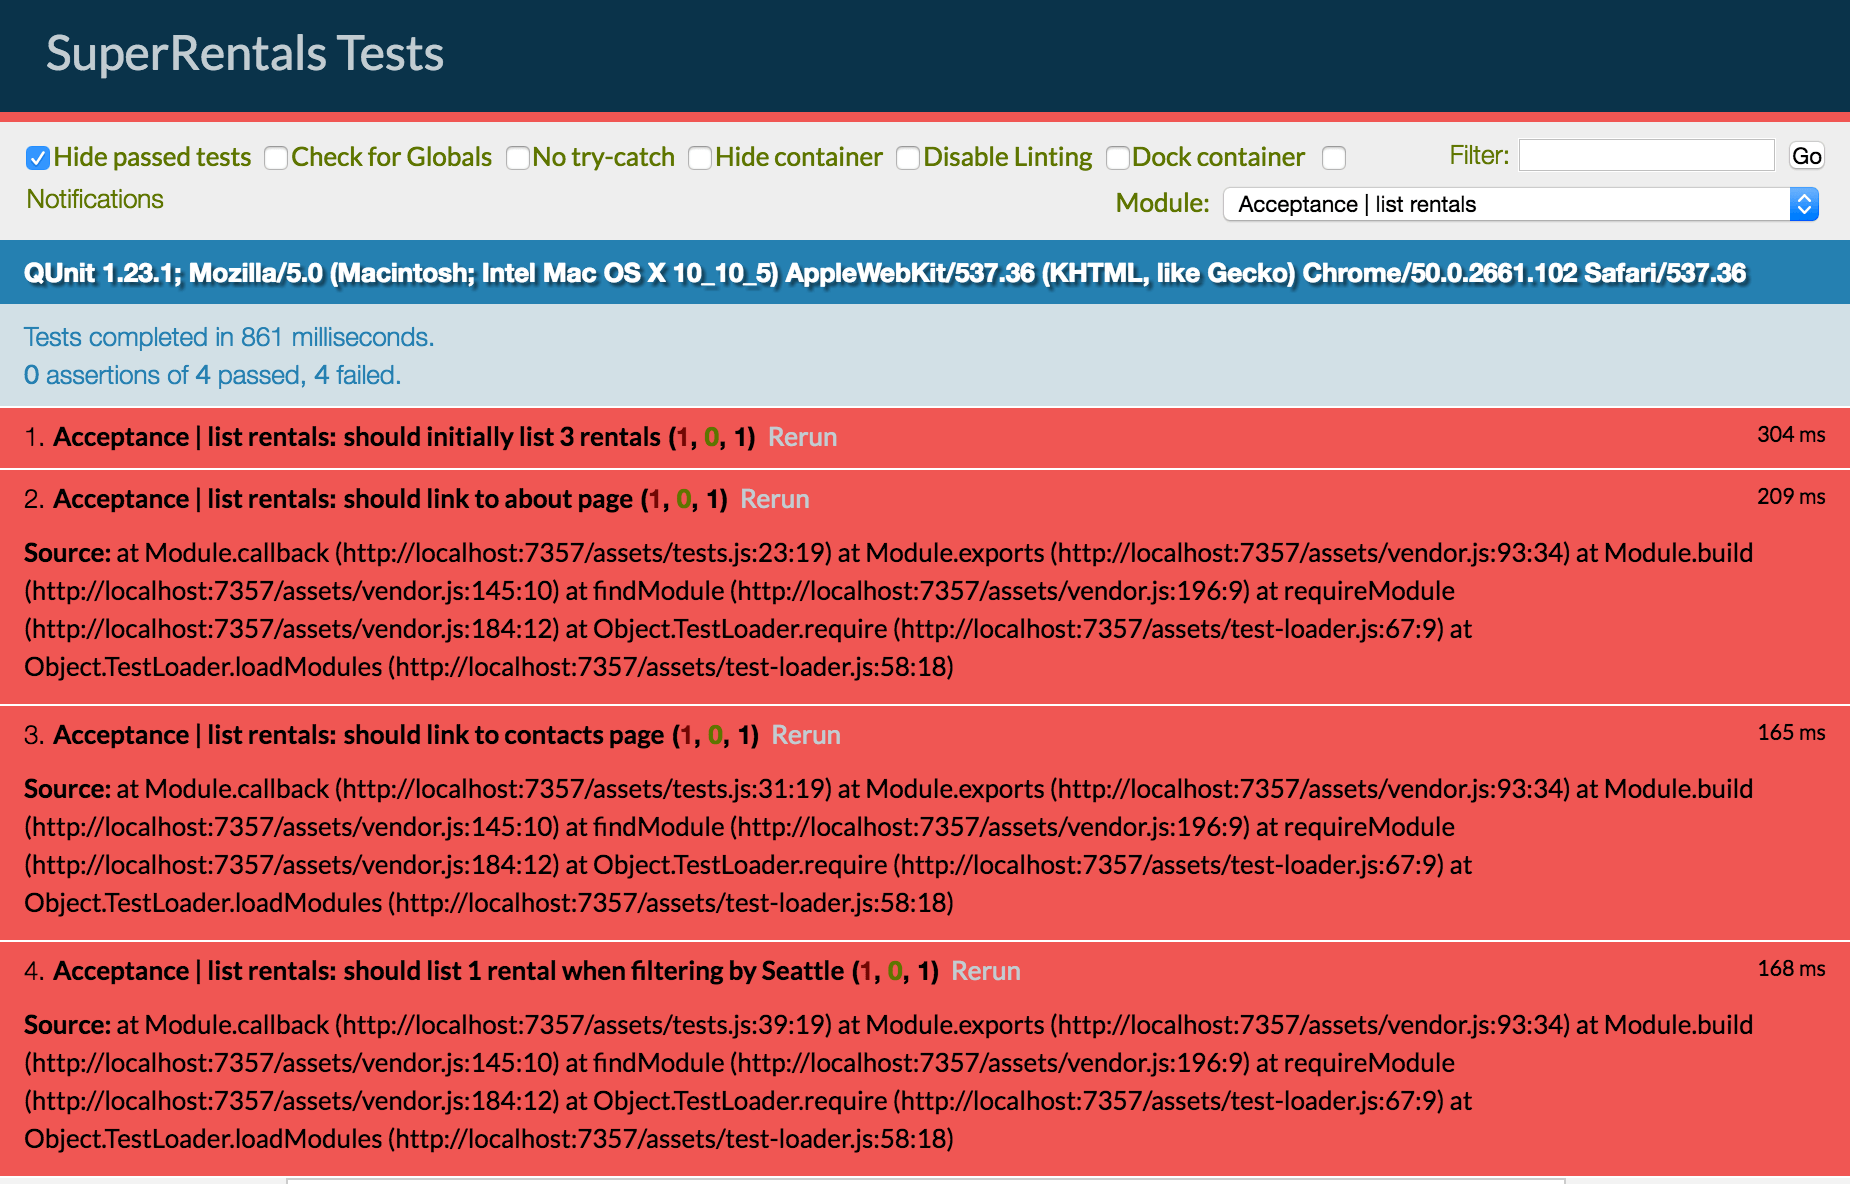Rerun the filtering by Seattle test
The height and width of the screenshot is (1184, 1850).
(985, 971)
